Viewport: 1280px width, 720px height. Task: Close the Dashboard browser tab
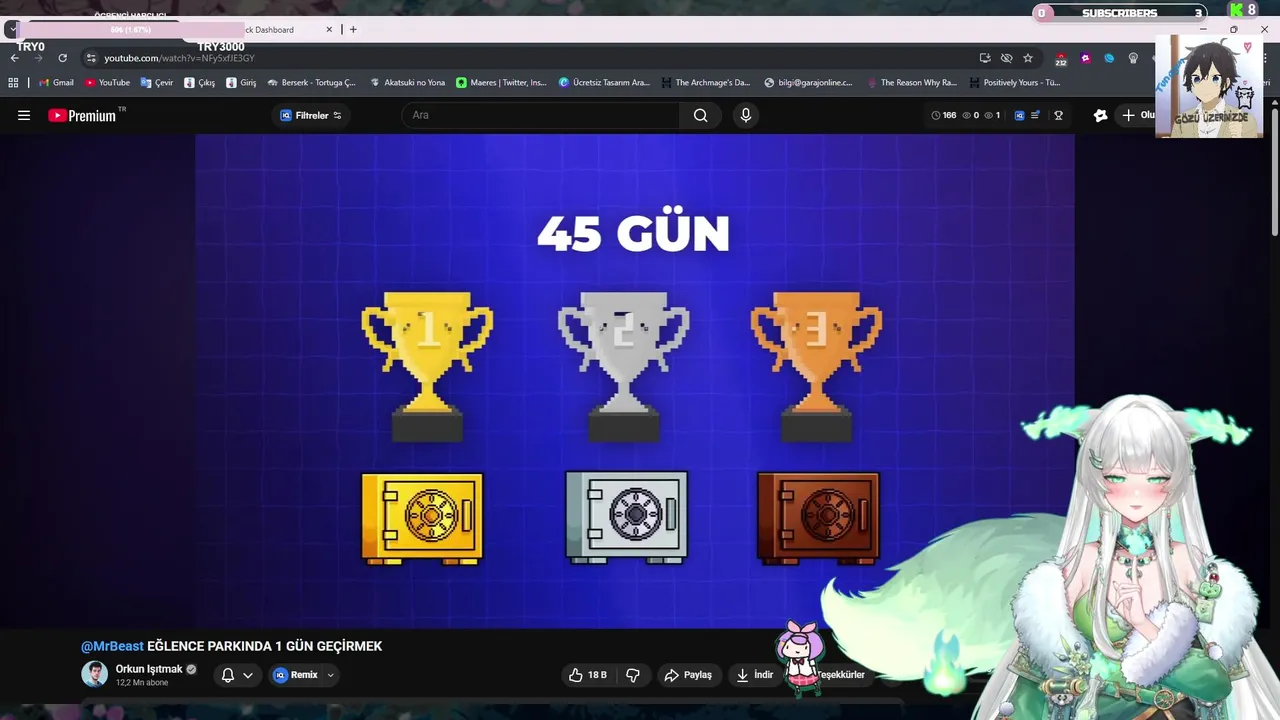(329, 30)
